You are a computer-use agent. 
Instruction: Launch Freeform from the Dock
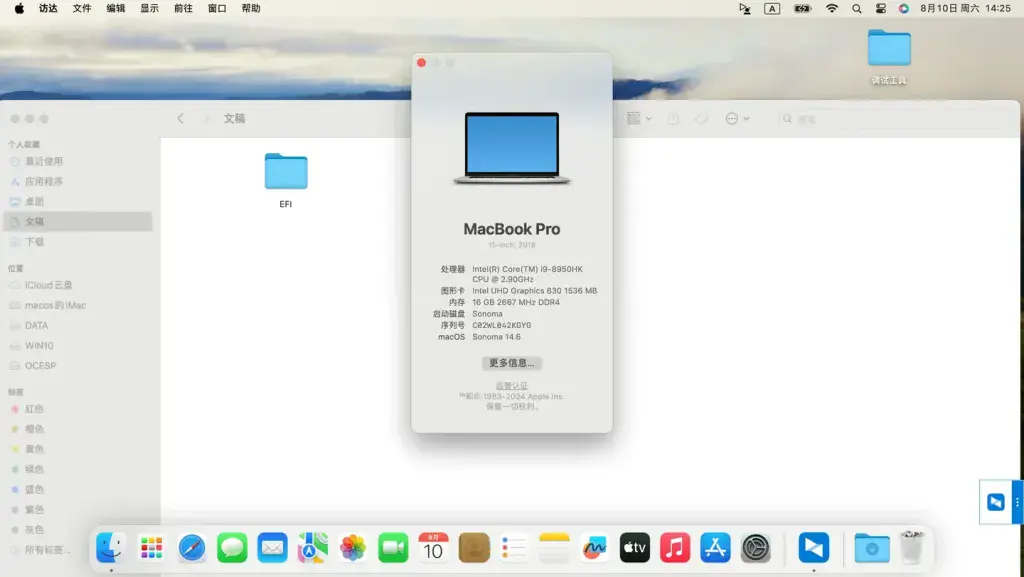pyautogui.click(x=594, y=547)
